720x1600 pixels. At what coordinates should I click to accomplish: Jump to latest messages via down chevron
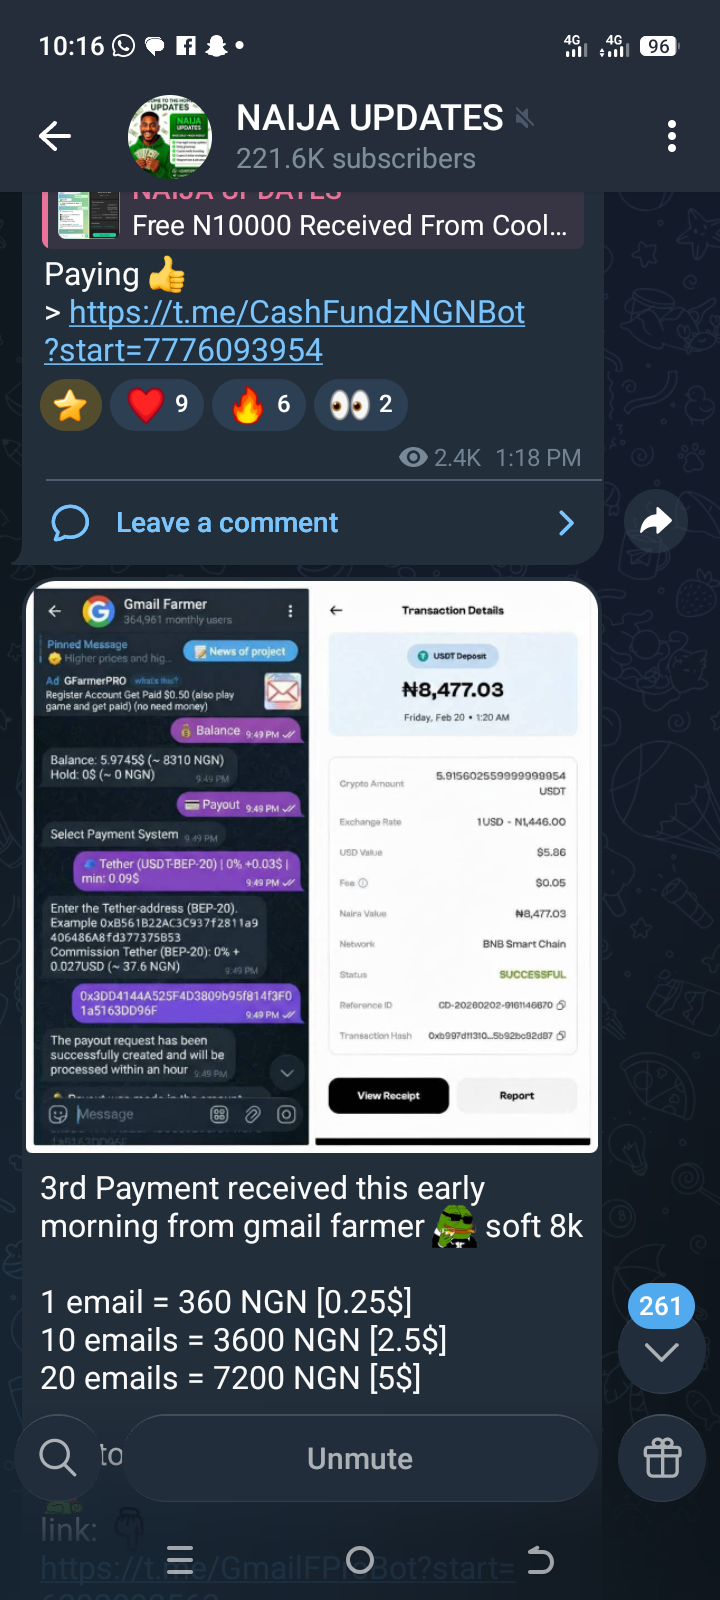[662, 1351]
